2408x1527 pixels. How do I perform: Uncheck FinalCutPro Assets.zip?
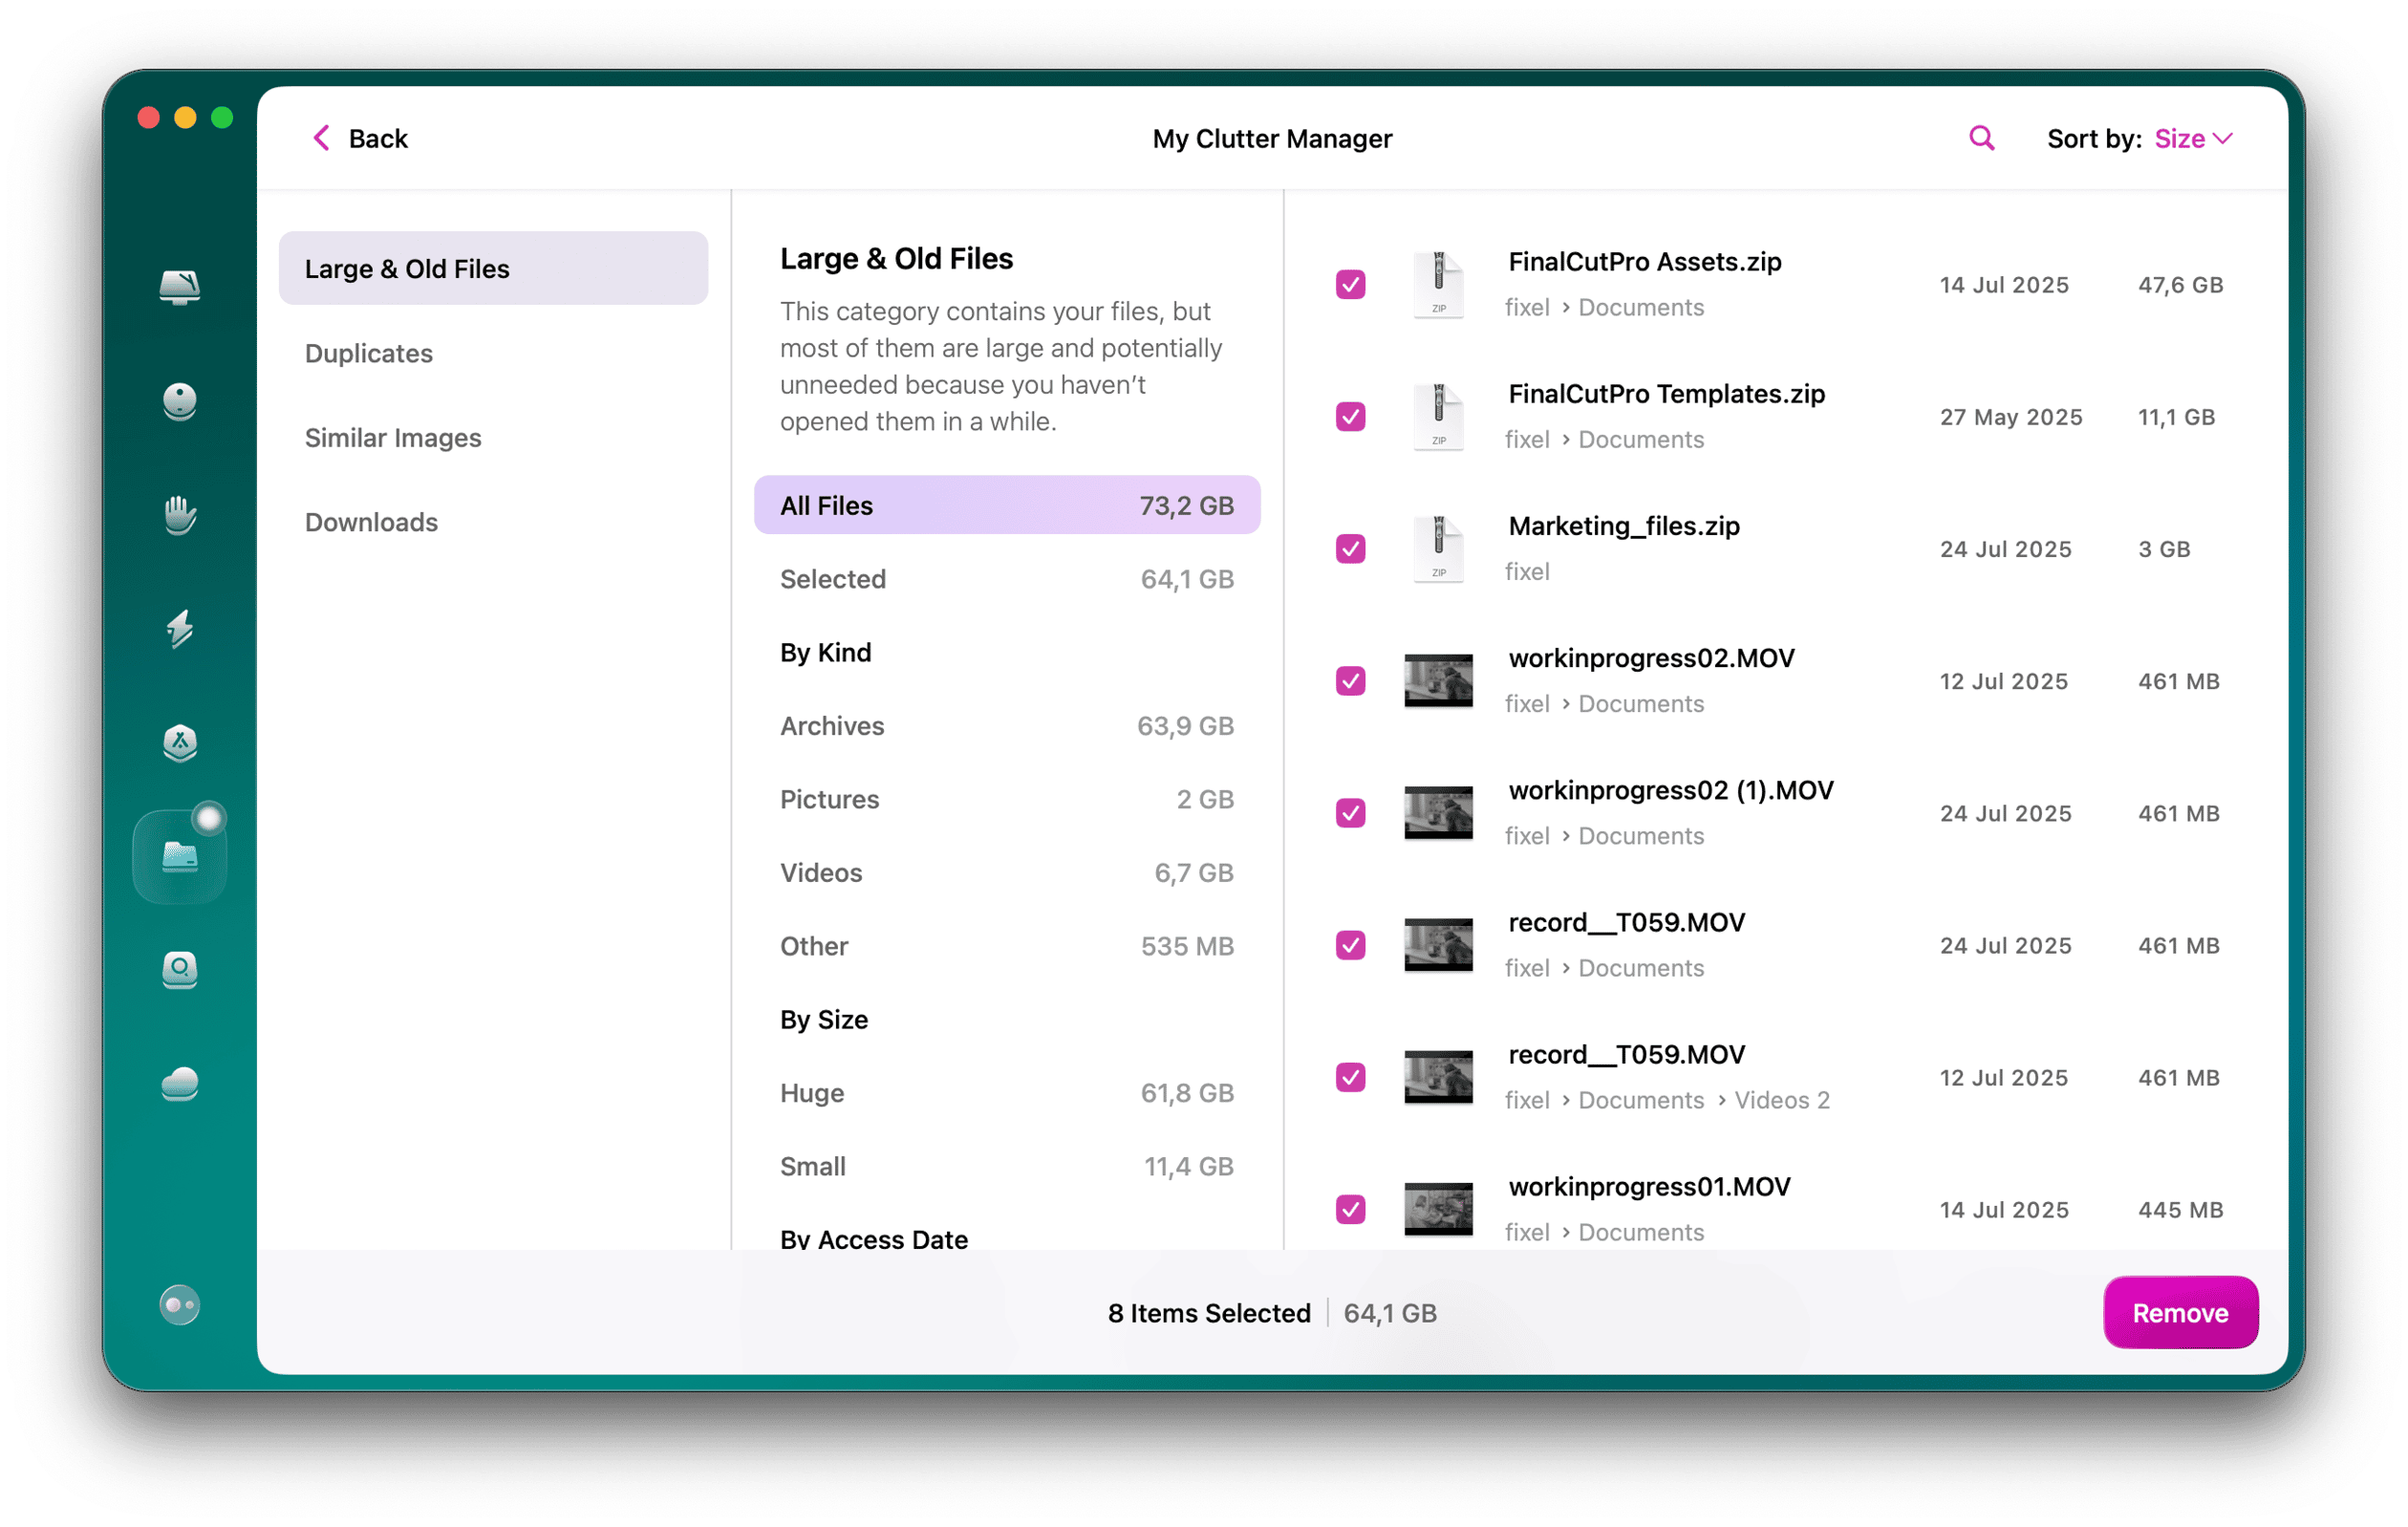click(1350, 284)
